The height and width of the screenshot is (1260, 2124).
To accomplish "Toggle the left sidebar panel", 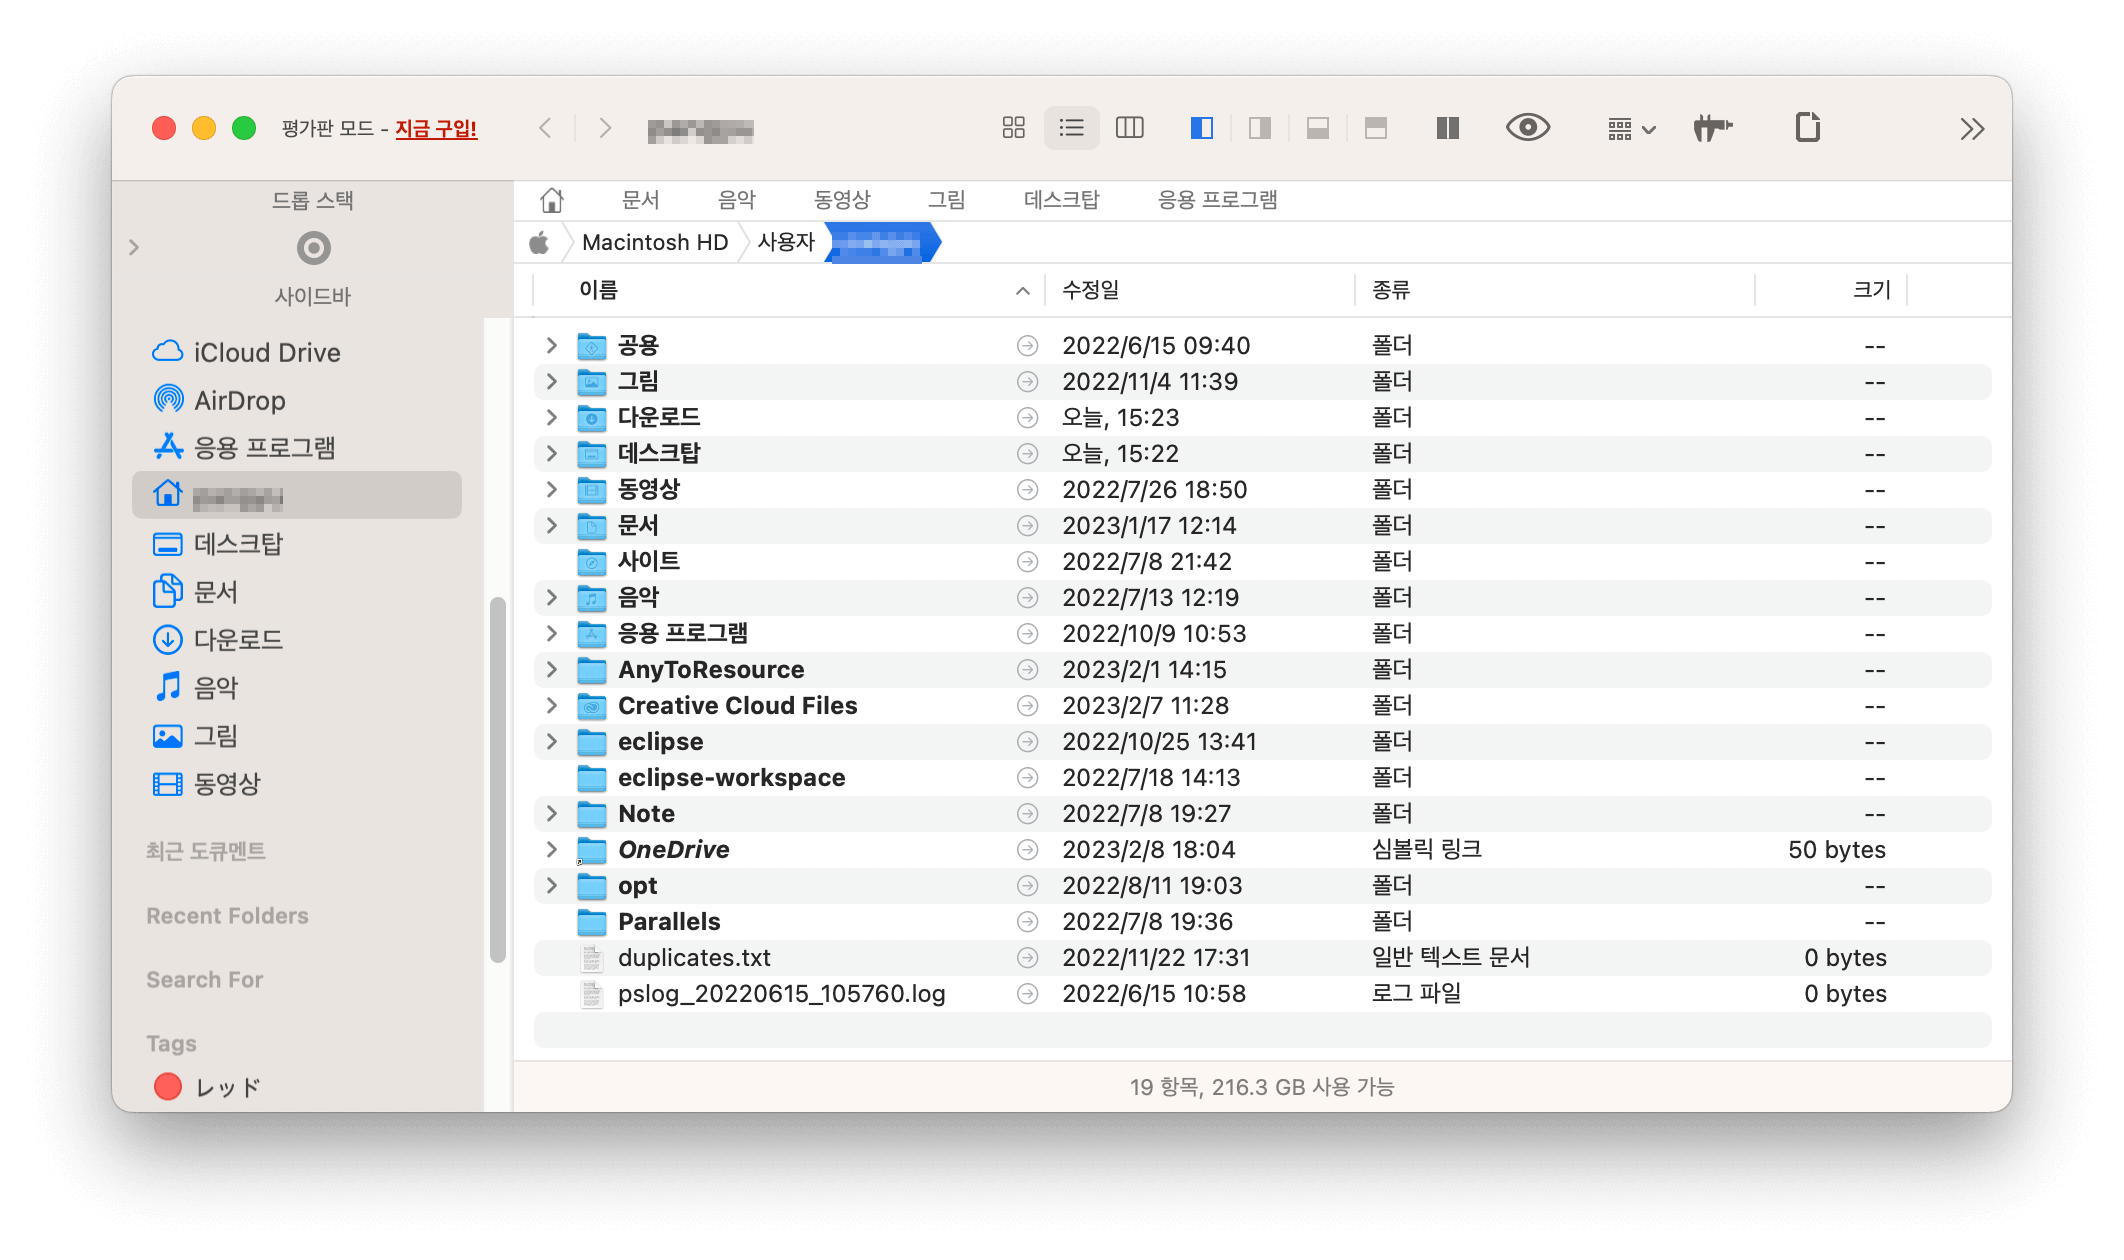I will (x=1202, y=128).
